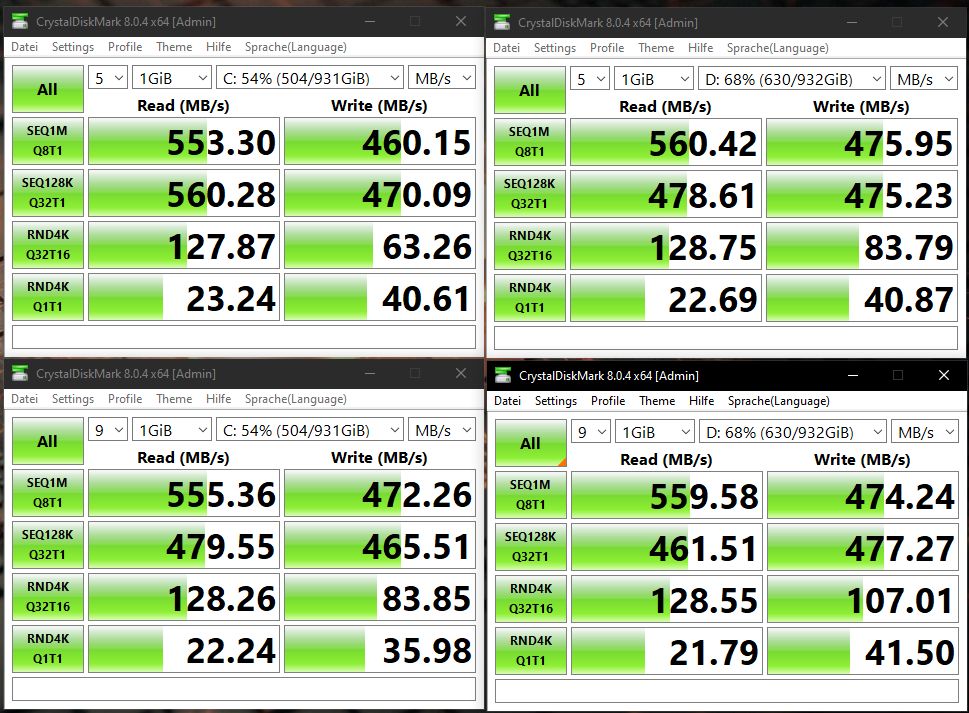Click CrystalDiskMark app icon in 5-run D: window
Image resolution: width=969 pixels, height=713 pixels.
click(x=502, y=22)
